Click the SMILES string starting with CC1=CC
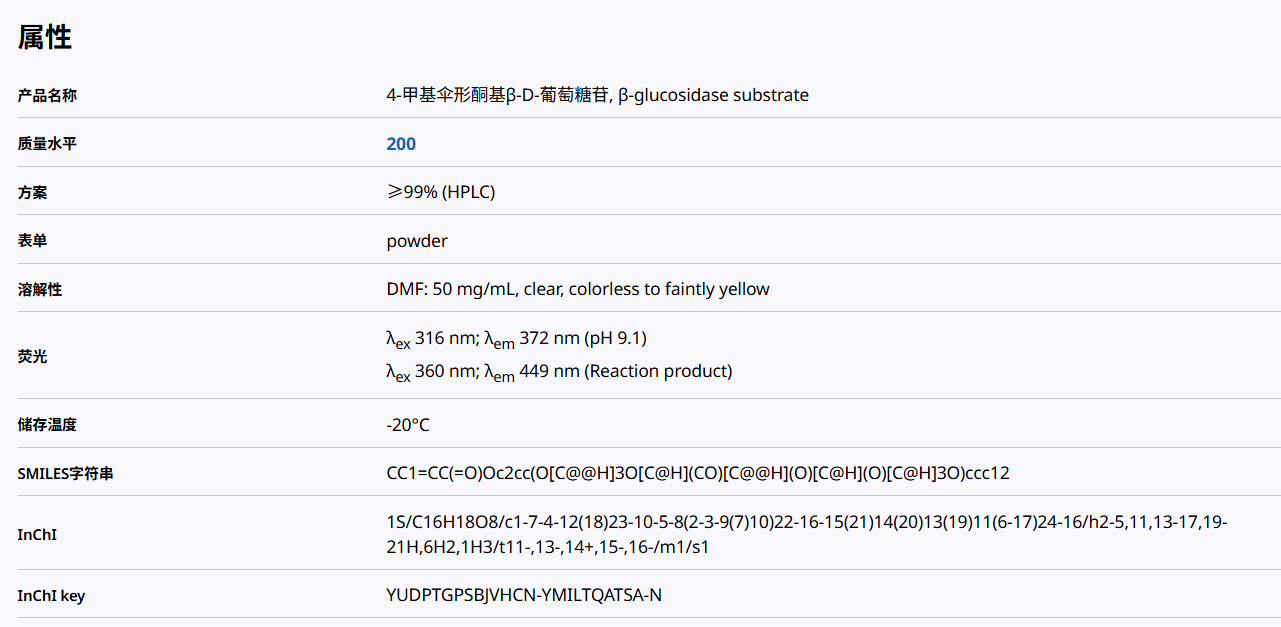The image size is (1281, 627). click(698, 473)
